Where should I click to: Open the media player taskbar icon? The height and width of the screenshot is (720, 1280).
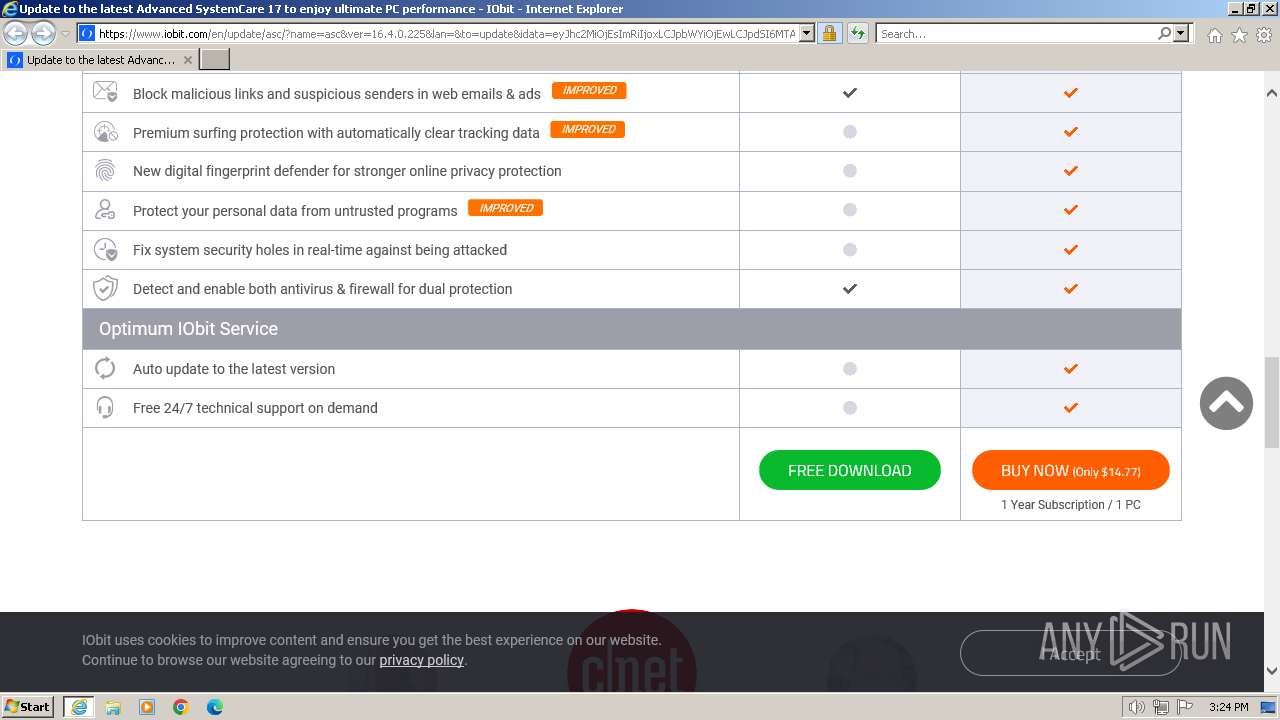tap(147, 707)
